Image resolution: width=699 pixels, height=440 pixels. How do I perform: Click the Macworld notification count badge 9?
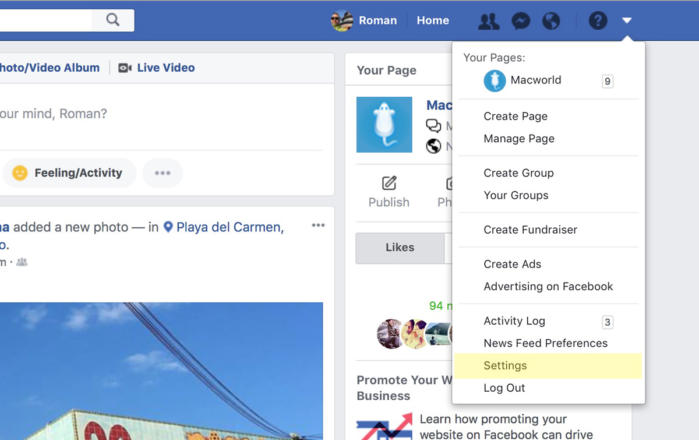pos(607,82)
